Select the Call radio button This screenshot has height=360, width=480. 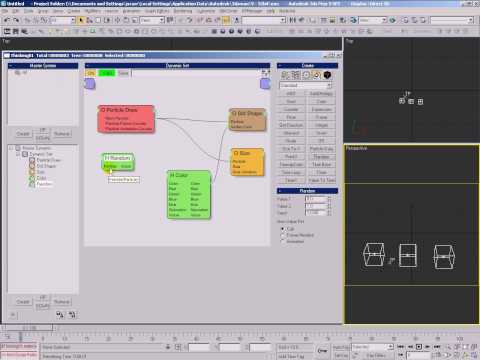coord(283,229)
